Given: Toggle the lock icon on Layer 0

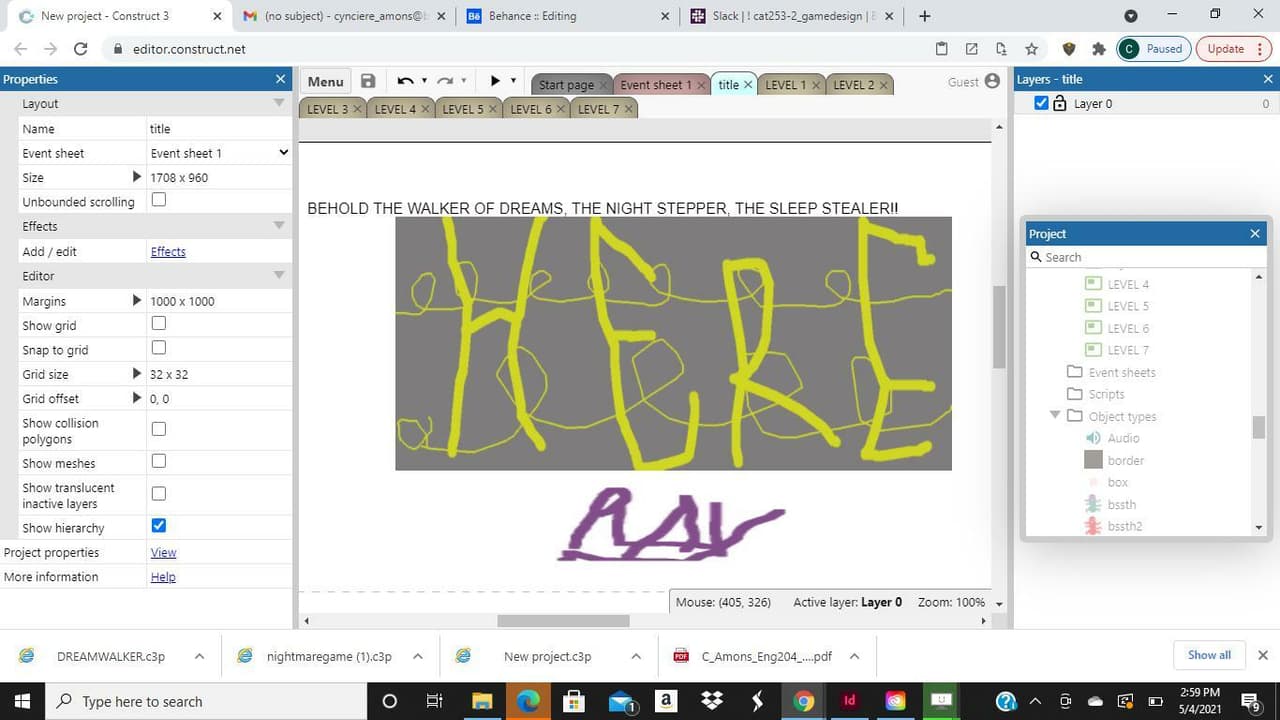Looking at the screenshot, I should (1060, 104).
